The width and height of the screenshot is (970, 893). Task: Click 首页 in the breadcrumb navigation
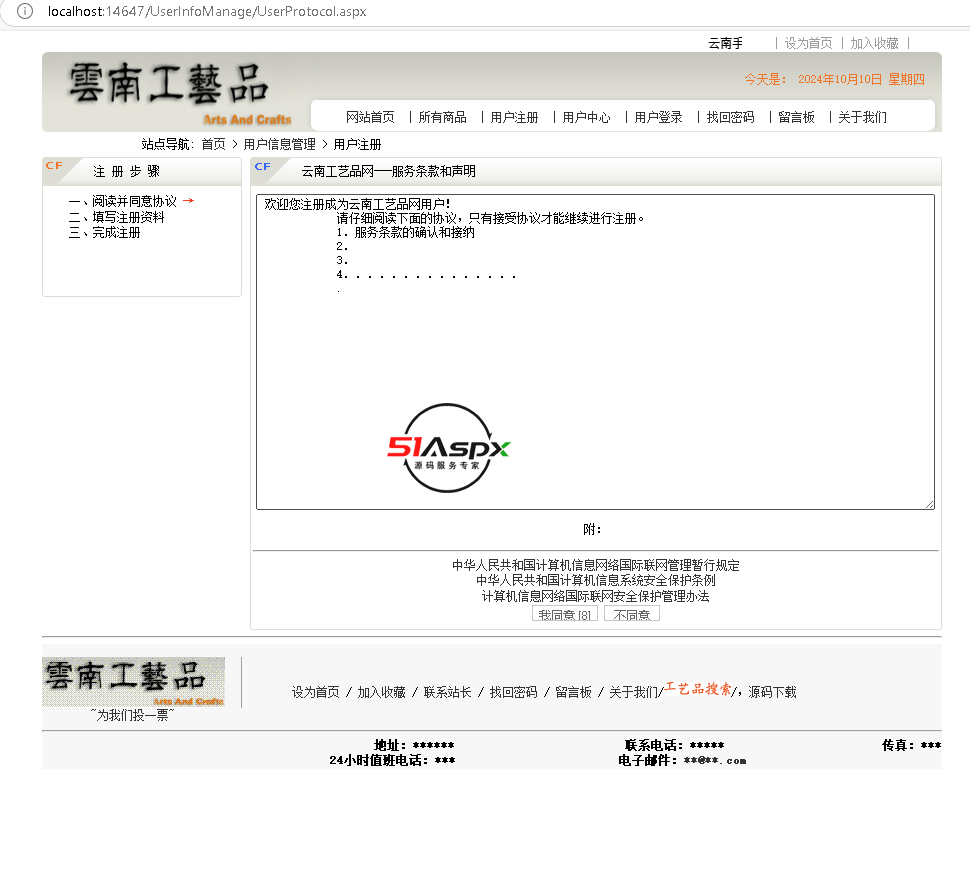point(213,144)
